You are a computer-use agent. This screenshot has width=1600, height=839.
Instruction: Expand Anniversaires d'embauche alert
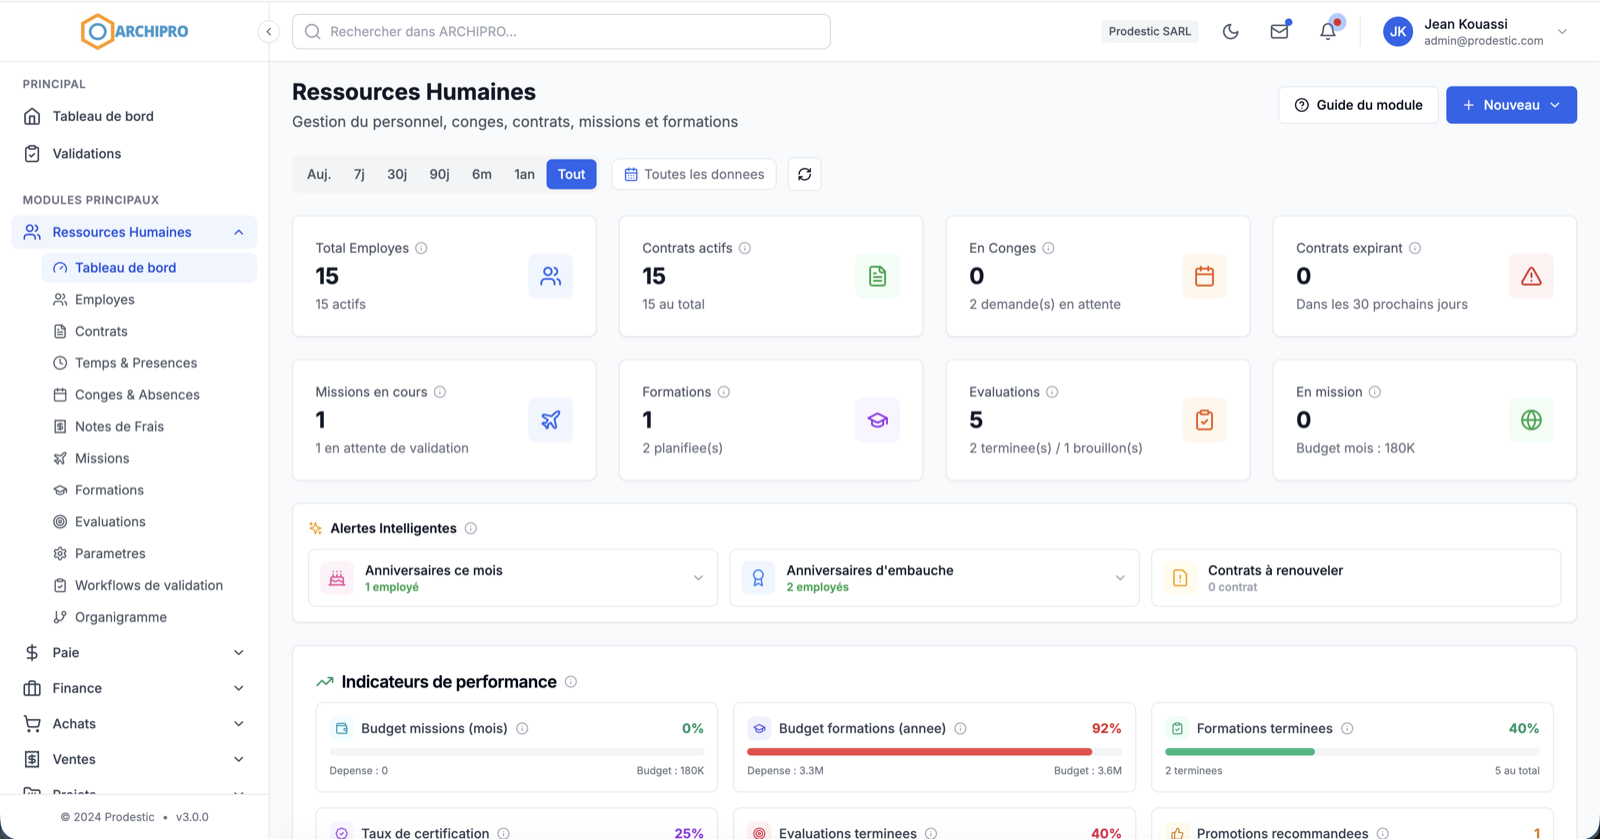pos(934,578)
